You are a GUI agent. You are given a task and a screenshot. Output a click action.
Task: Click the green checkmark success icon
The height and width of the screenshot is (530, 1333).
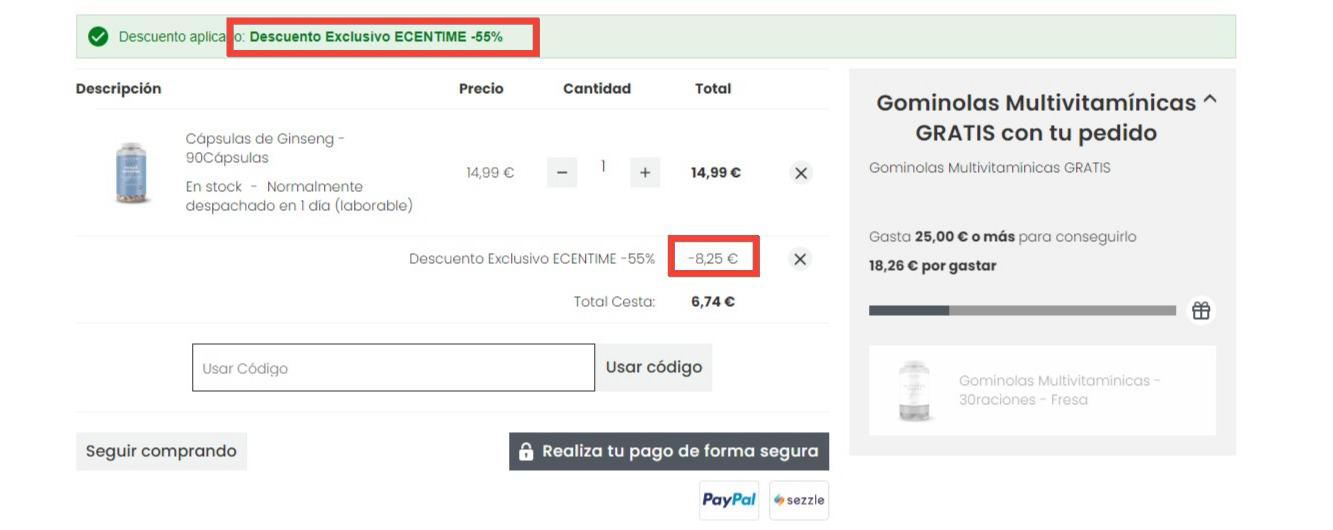pos(97,37)
